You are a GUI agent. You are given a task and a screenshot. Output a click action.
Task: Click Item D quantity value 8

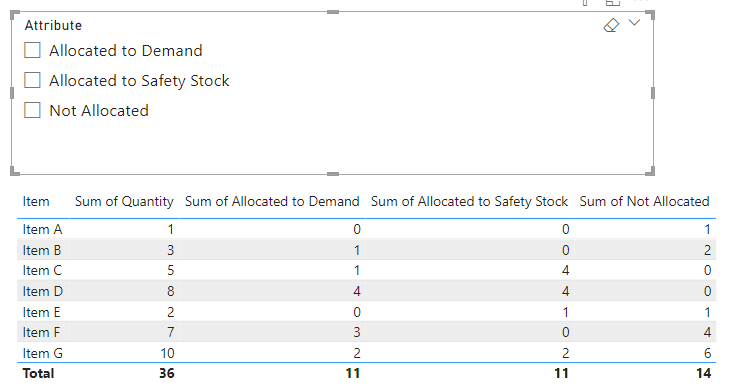pyautogui.click(x=171, y=291)
